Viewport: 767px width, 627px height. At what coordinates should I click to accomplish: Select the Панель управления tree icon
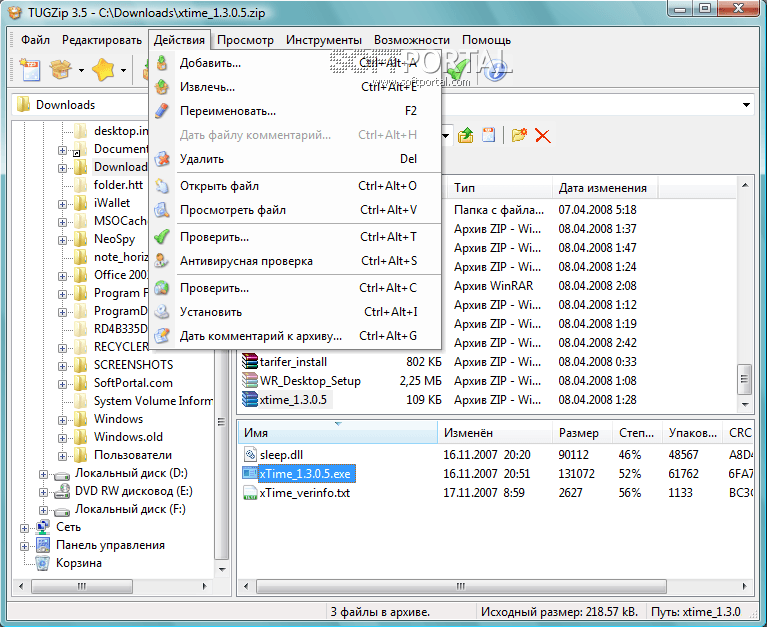pyautogui.click(x=43, y=545)
